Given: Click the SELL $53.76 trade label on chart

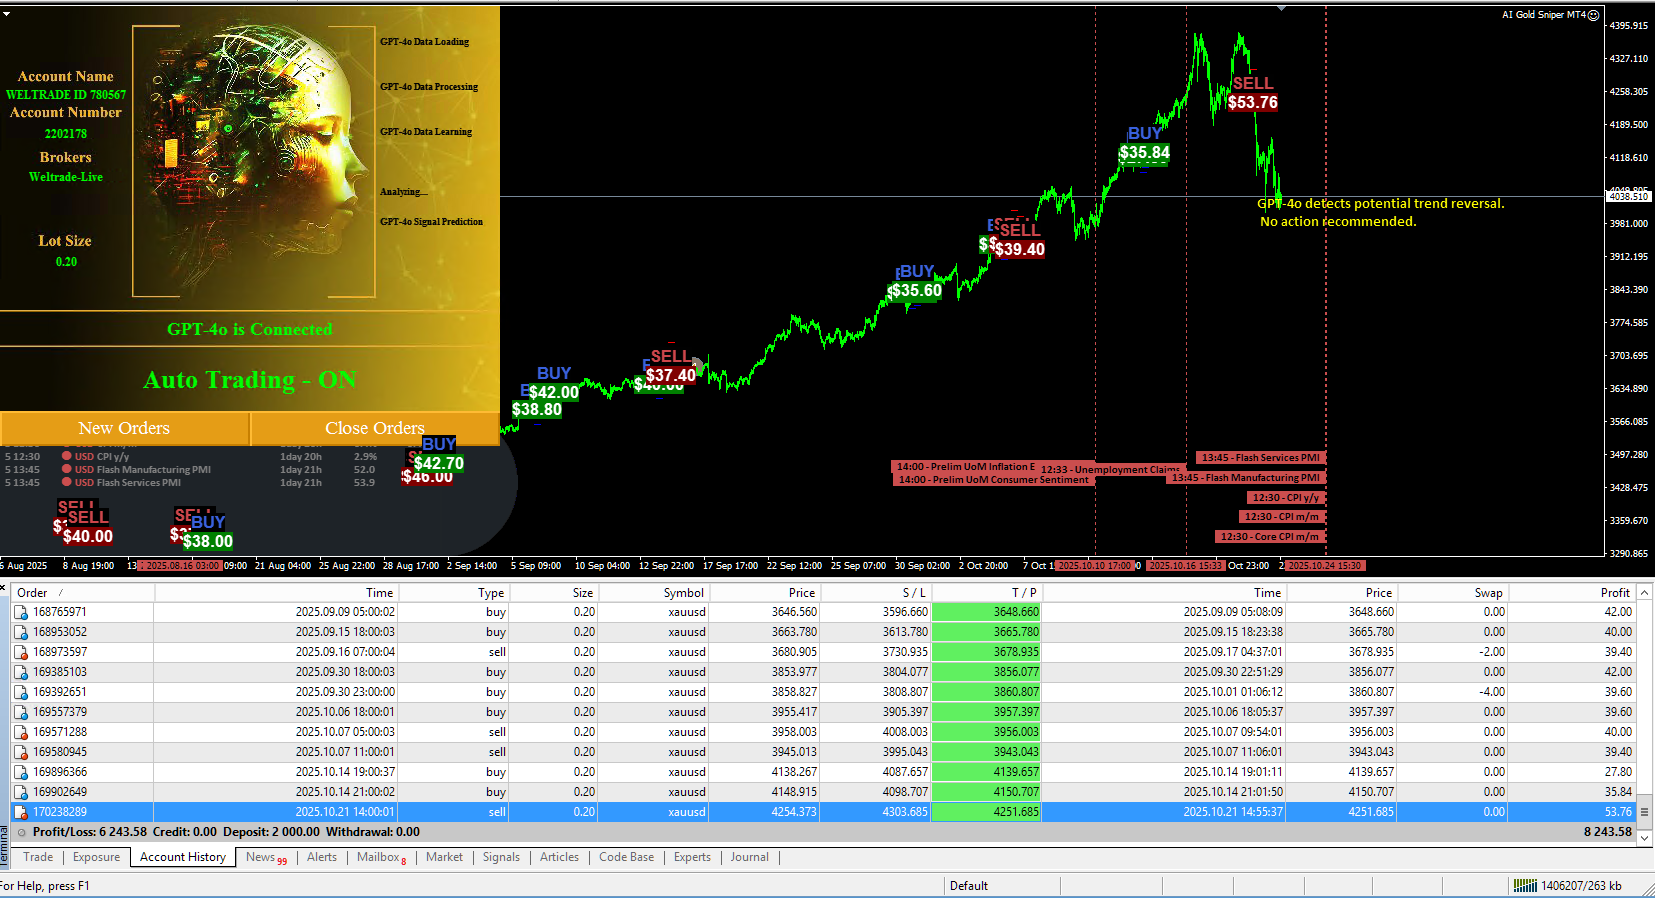Looking at the screenshot, I should 1253,93.
